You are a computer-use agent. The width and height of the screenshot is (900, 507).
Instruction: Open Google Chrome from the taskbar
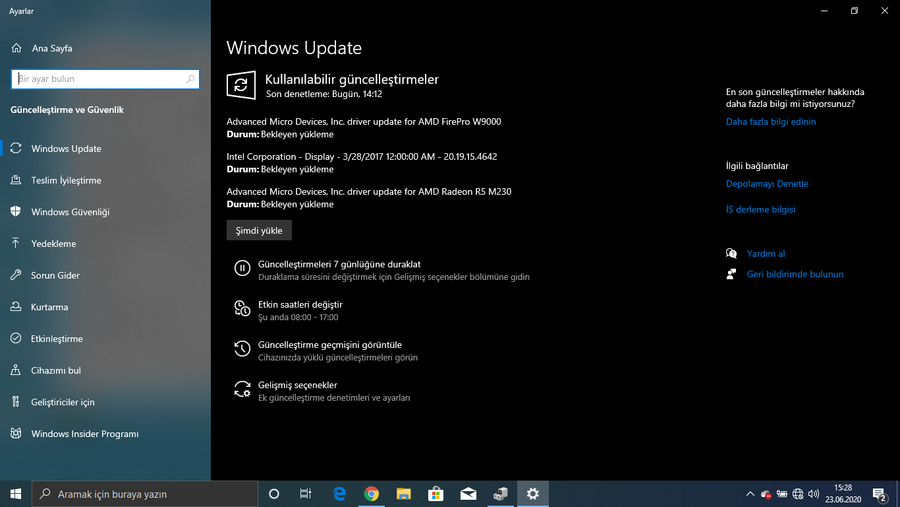coord(371,494)
